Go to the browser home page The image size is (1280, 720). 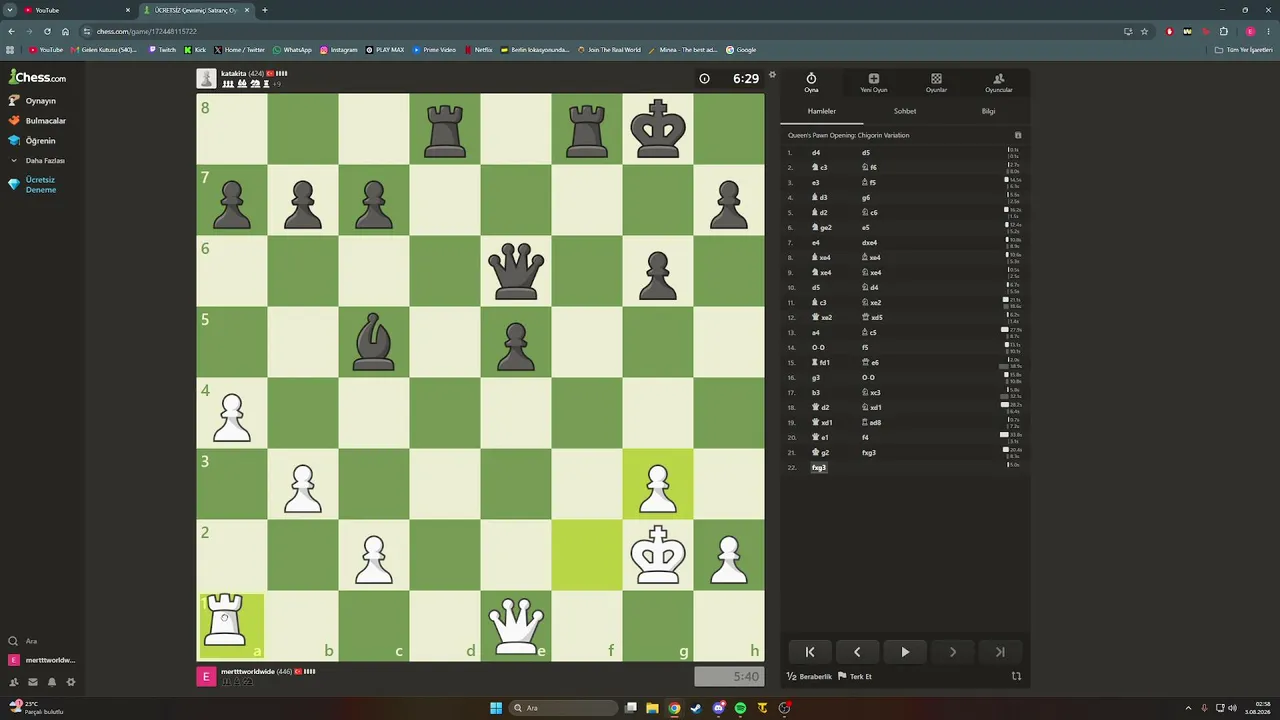(x=65, y=31)
